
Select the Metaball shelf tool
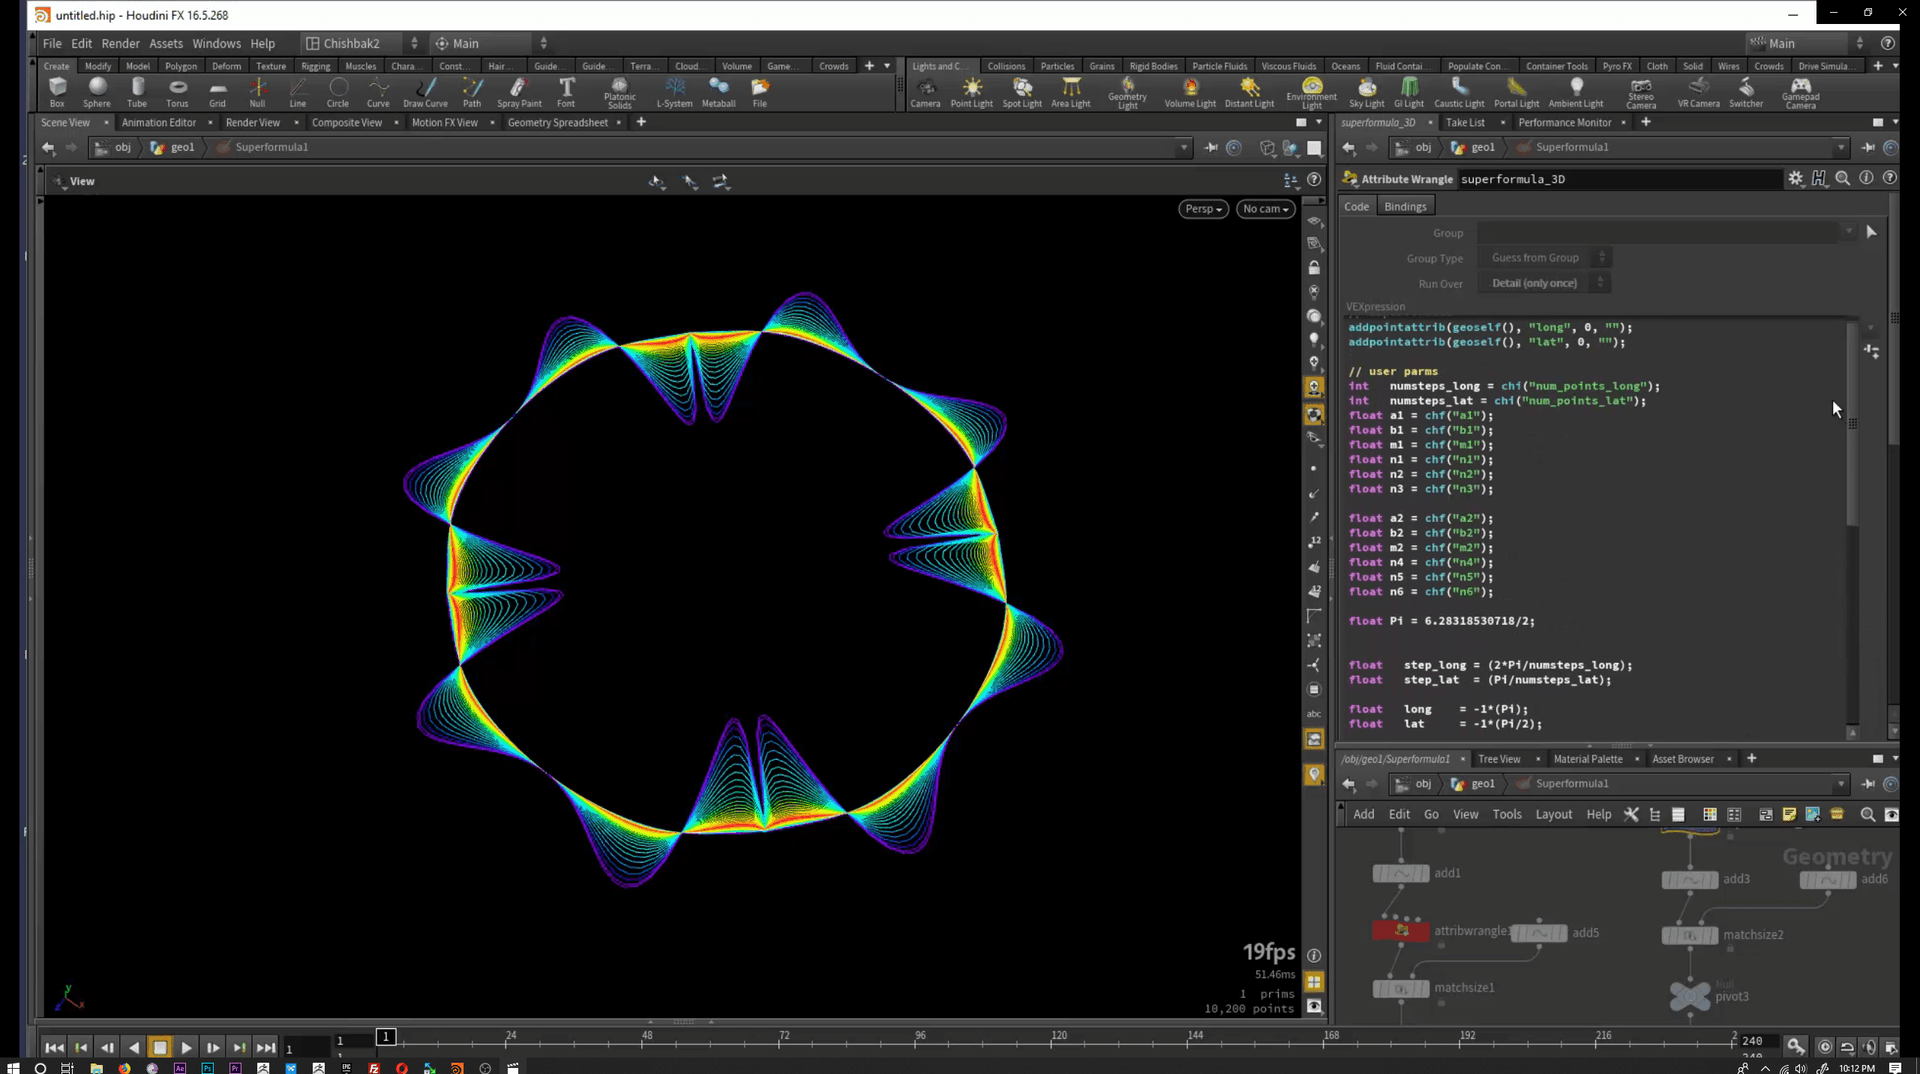click(718, 92)
